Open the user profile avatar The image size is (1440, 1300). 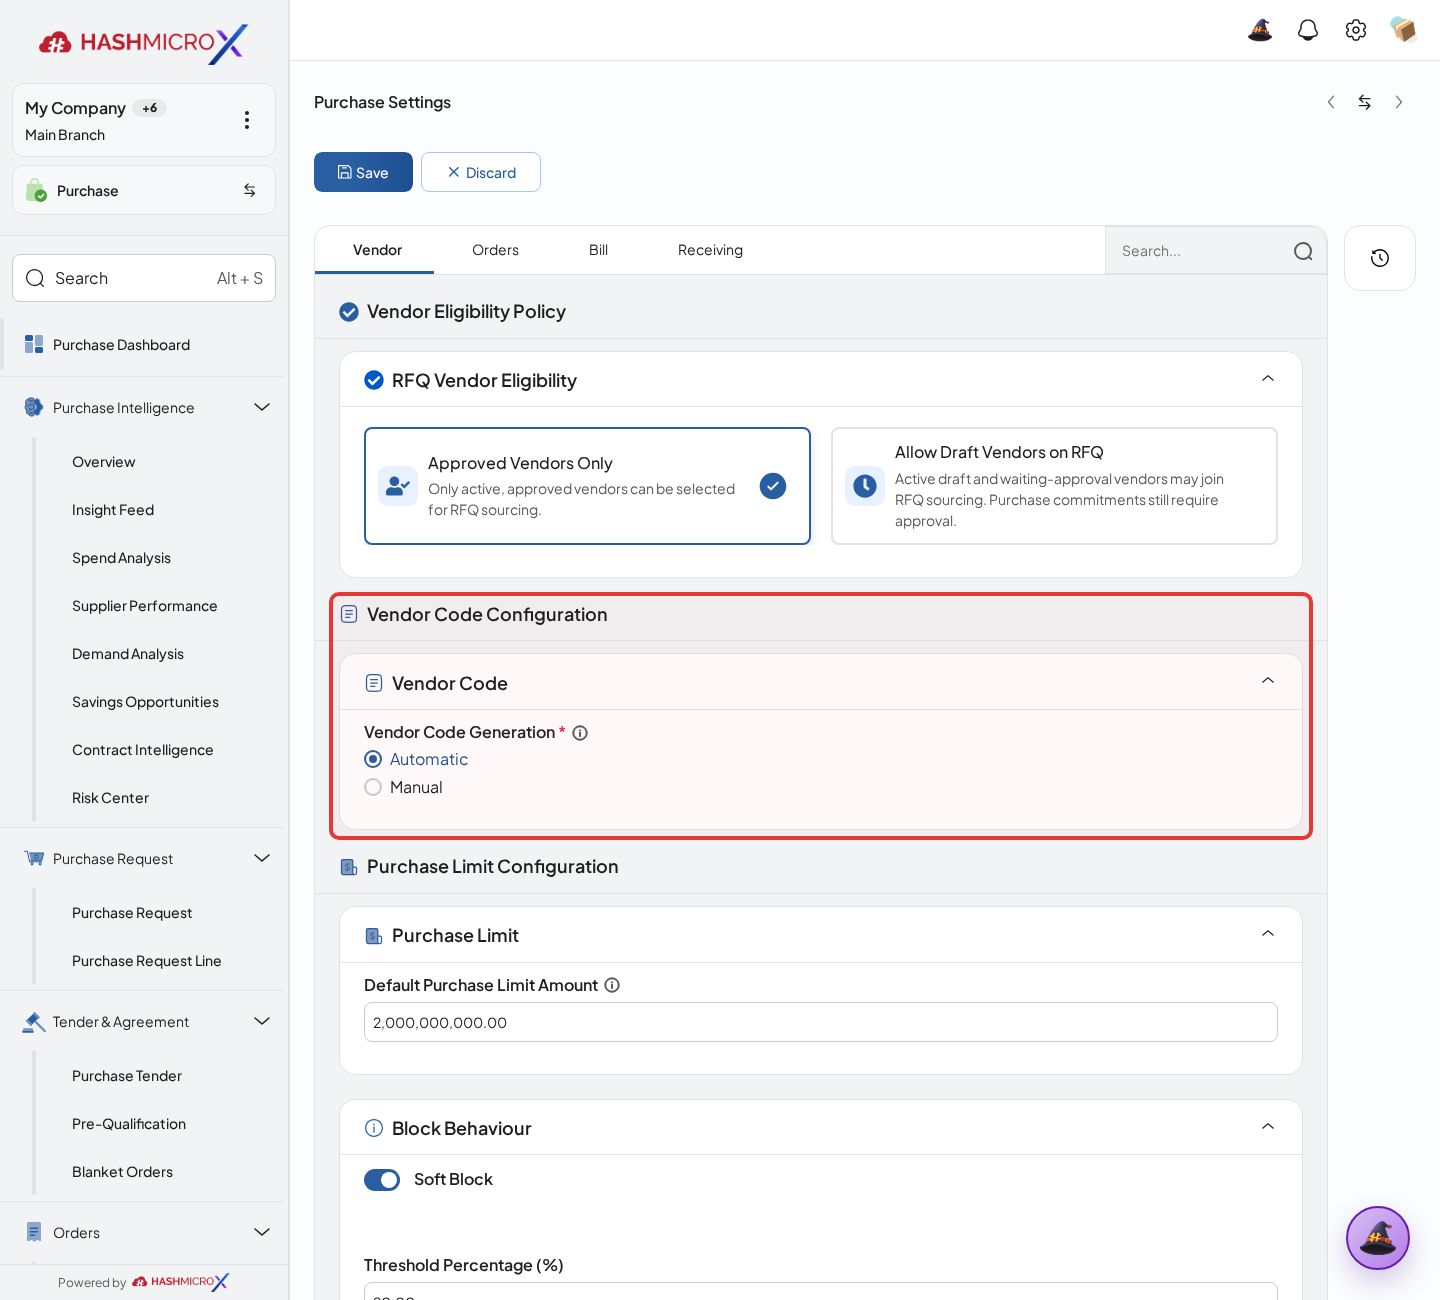pyautogui.click(x=1404, y=30)
